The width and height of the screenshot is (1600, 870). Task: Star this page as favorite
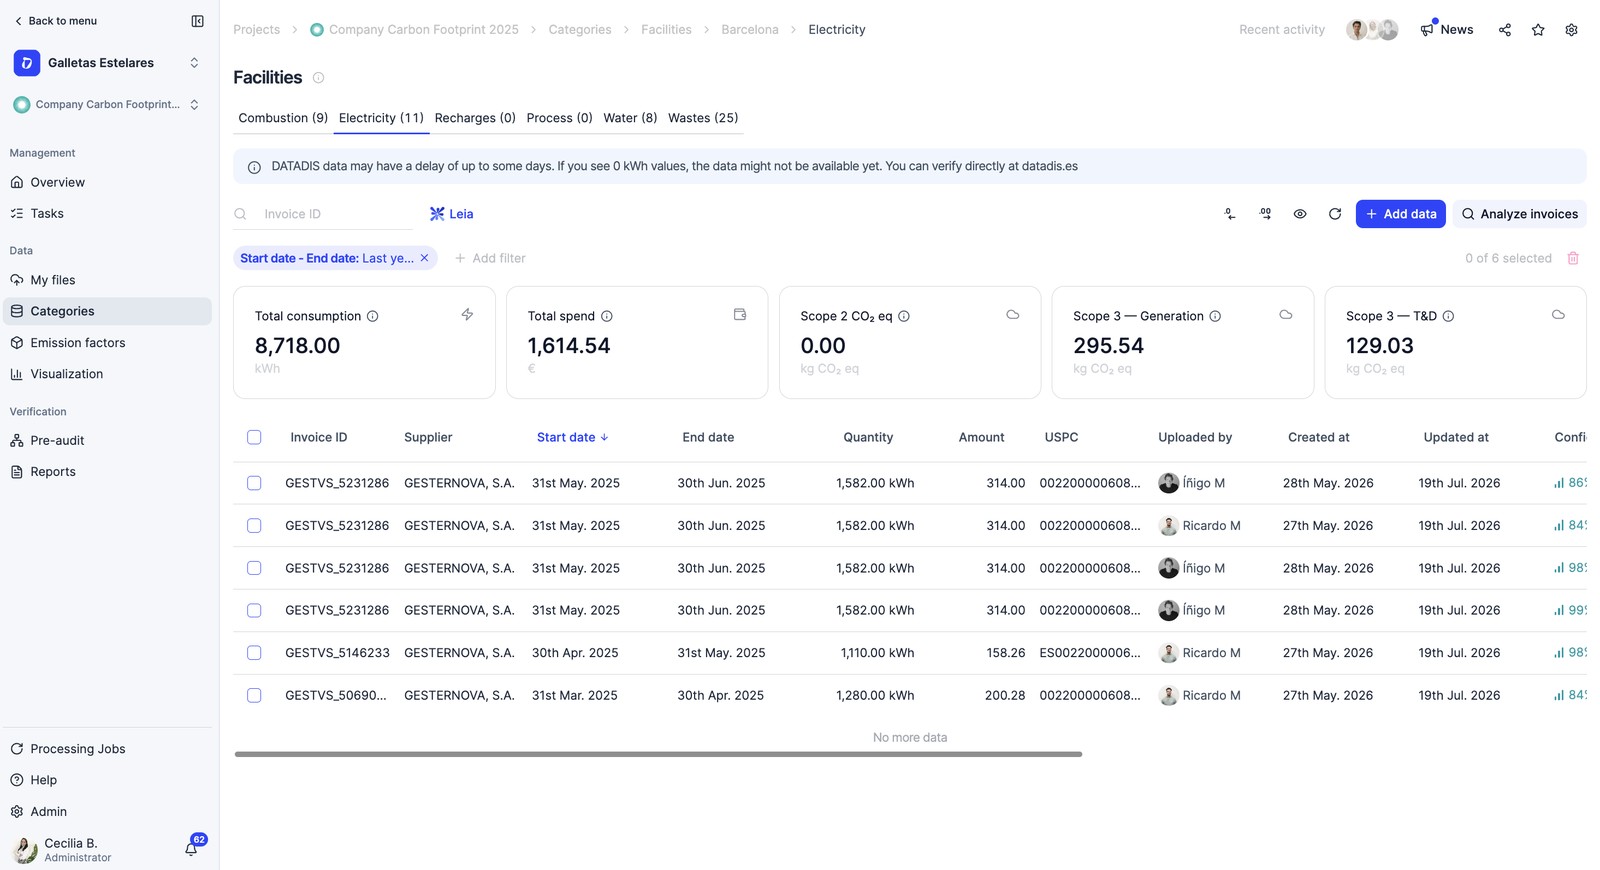coord(1538,30)
